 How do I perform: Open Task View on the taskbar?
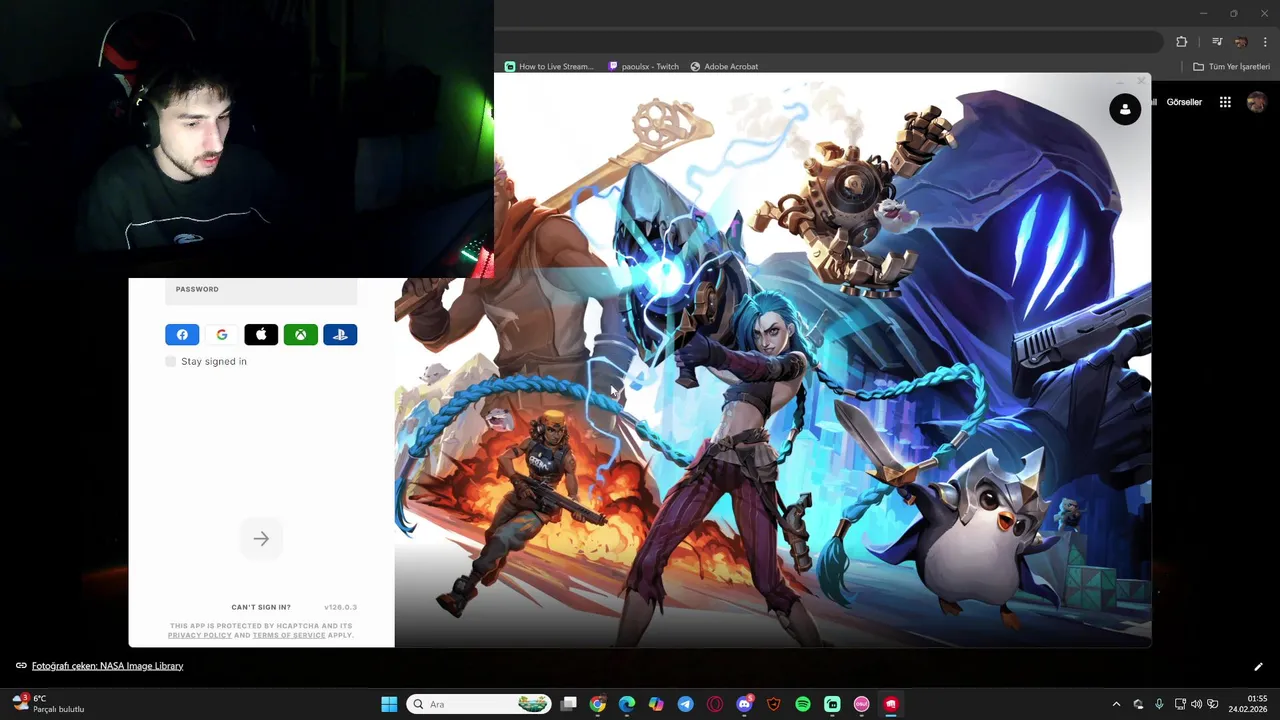point(569,704)
